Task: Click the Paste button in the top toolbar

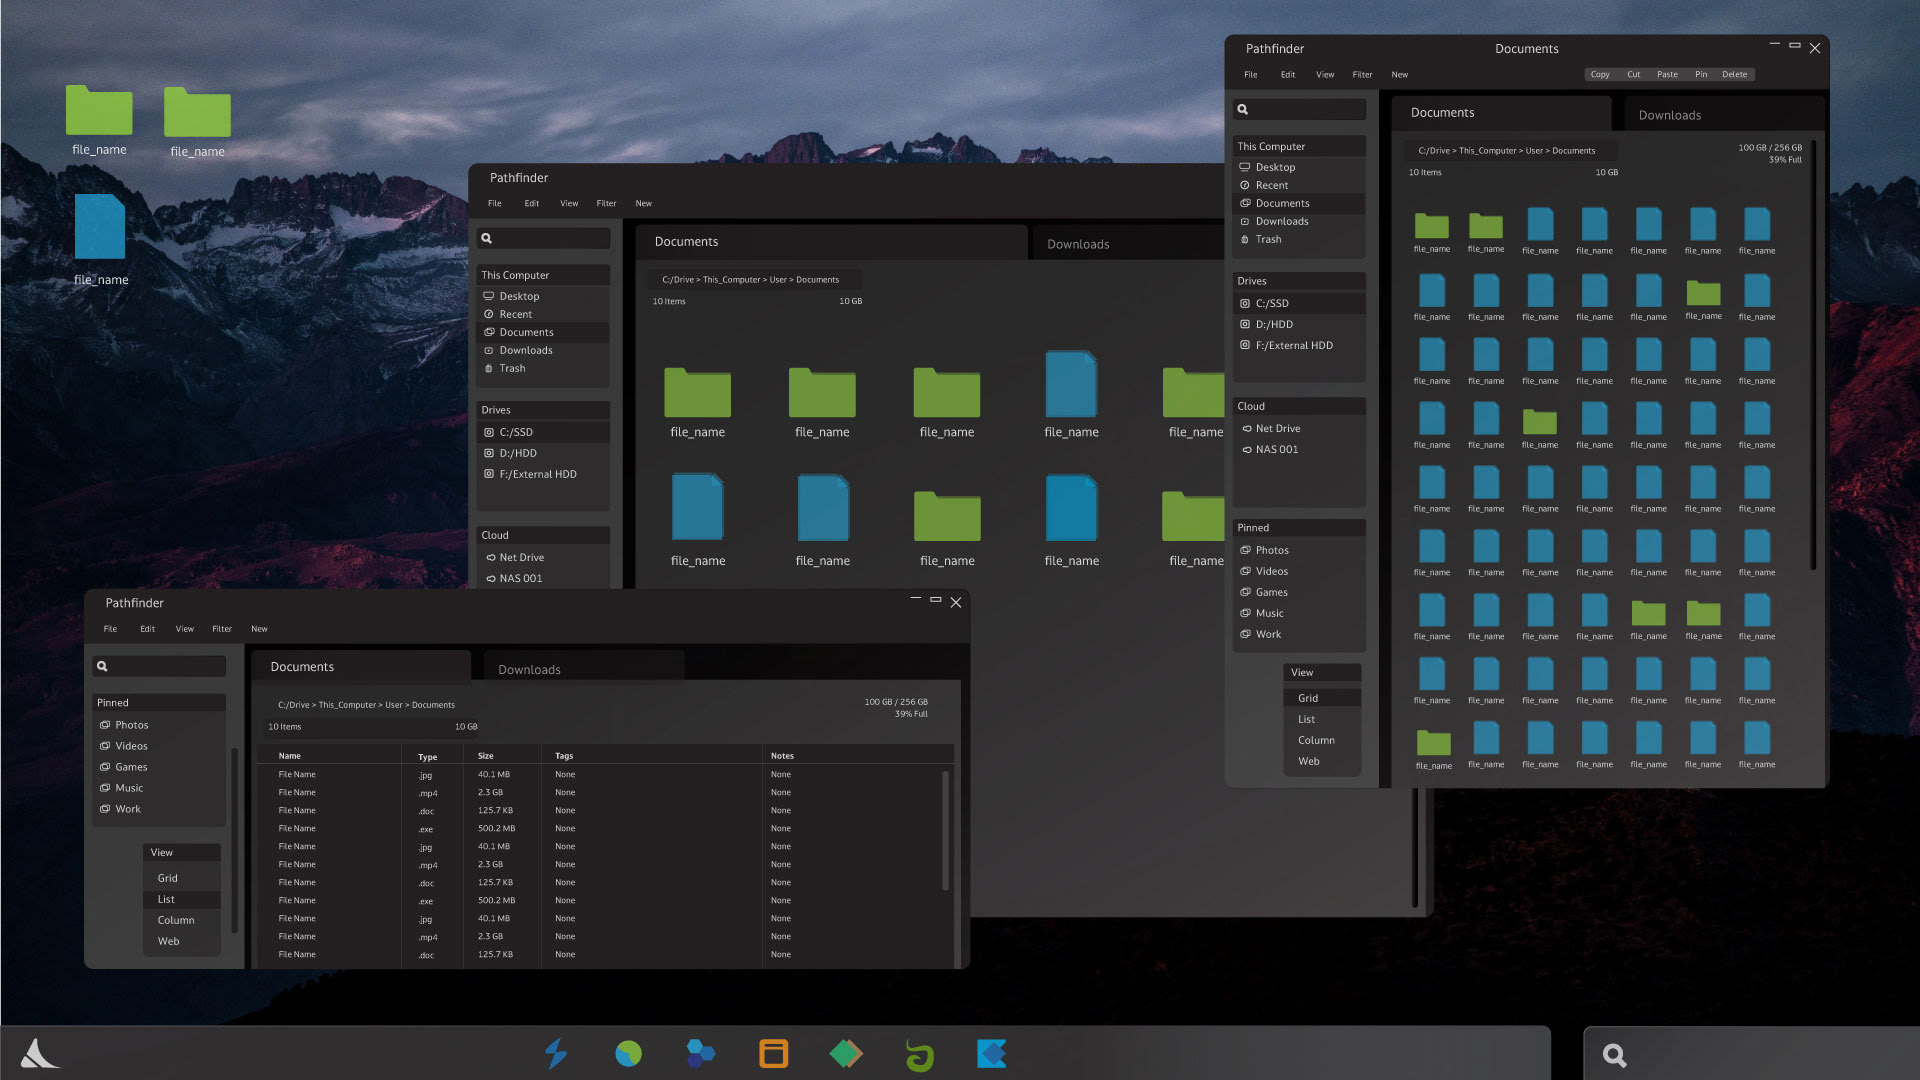Action: (1667, 75)
